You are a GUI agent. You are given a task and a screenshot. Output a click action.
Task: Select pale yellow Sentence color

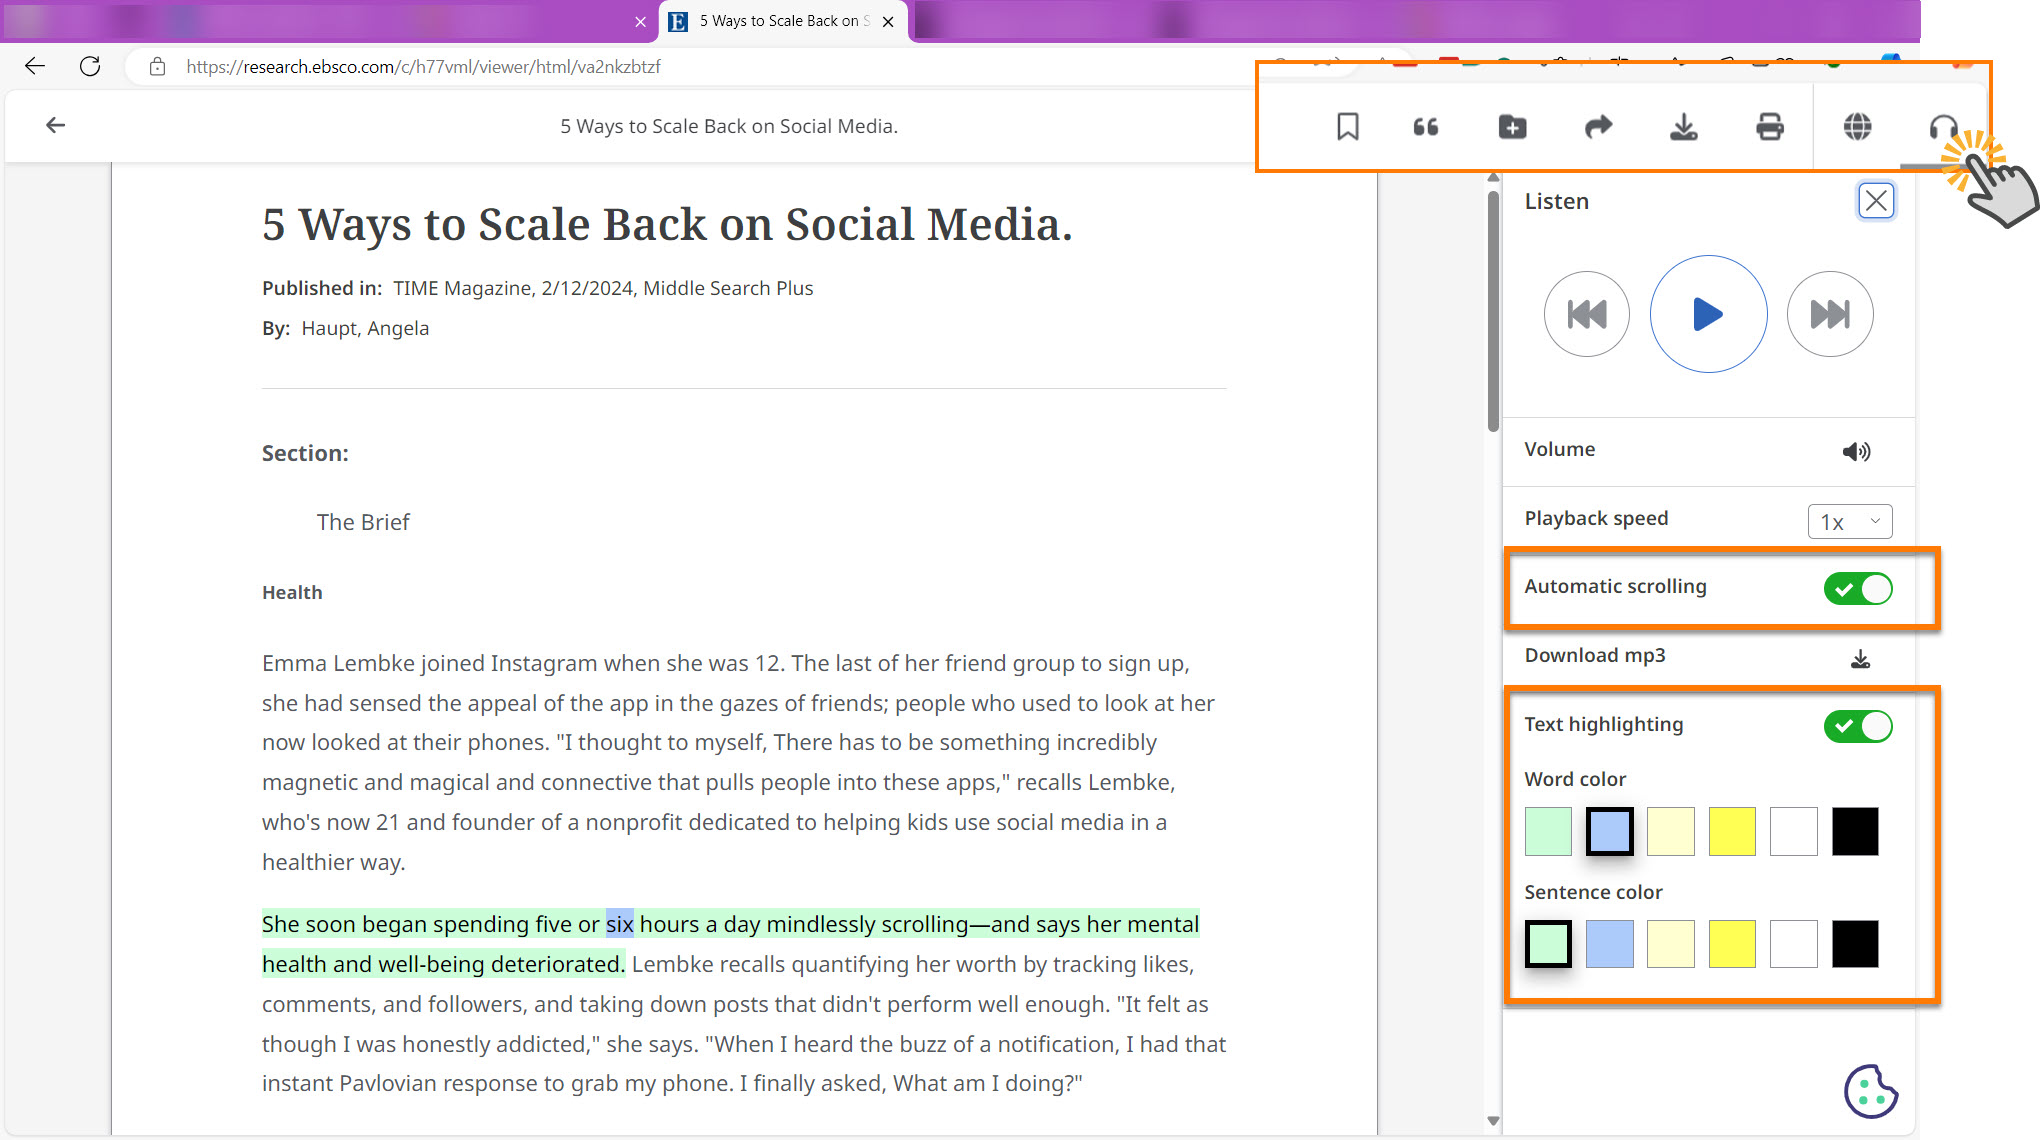[1671, 944]
